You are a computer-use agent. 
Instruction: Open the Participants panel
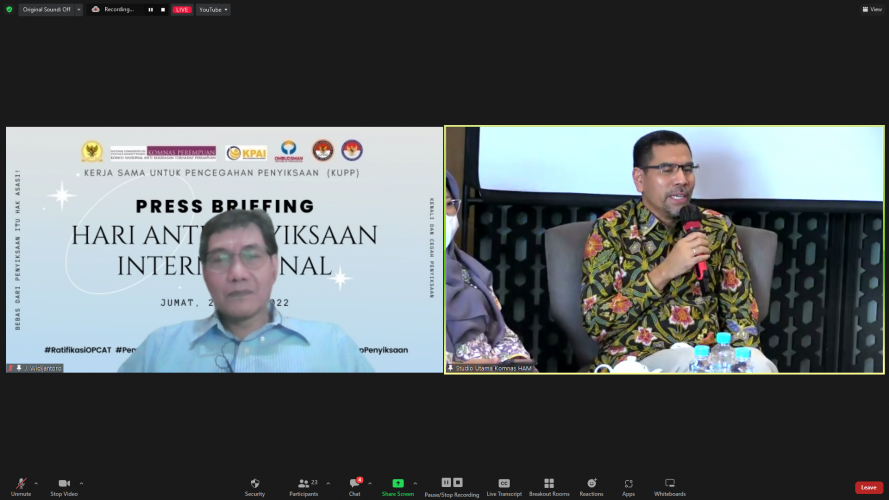click(302, 484)
